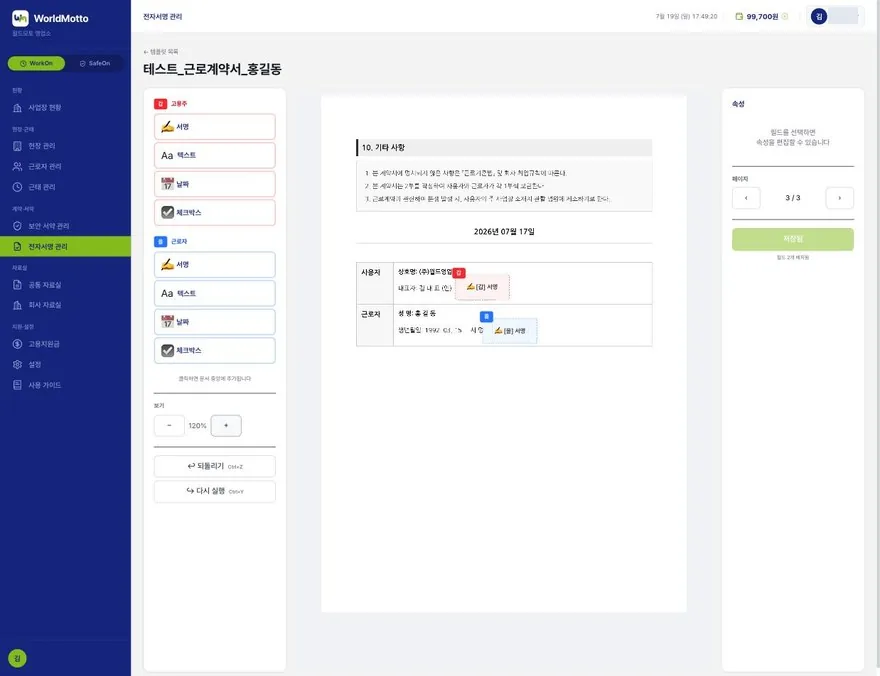880x676 pixels.
Task: Click 다시 실행 (redo) button
Action: click(x=214, y=491)
